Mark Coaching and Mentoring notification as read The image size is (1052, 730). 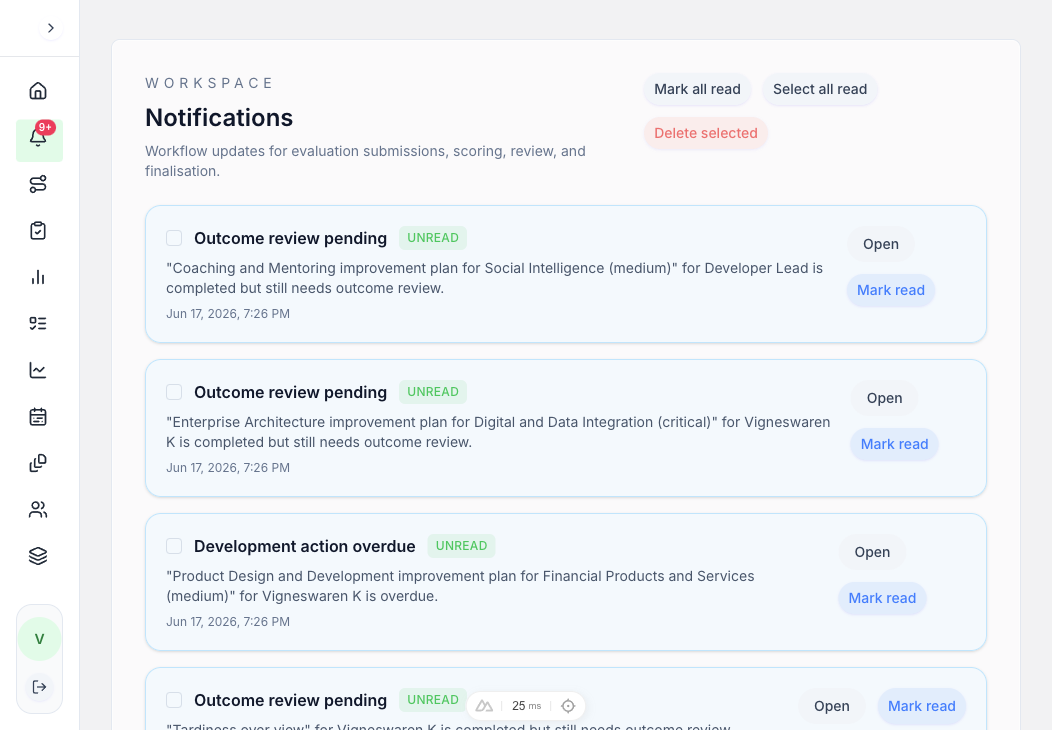click(x=891, y=290)
